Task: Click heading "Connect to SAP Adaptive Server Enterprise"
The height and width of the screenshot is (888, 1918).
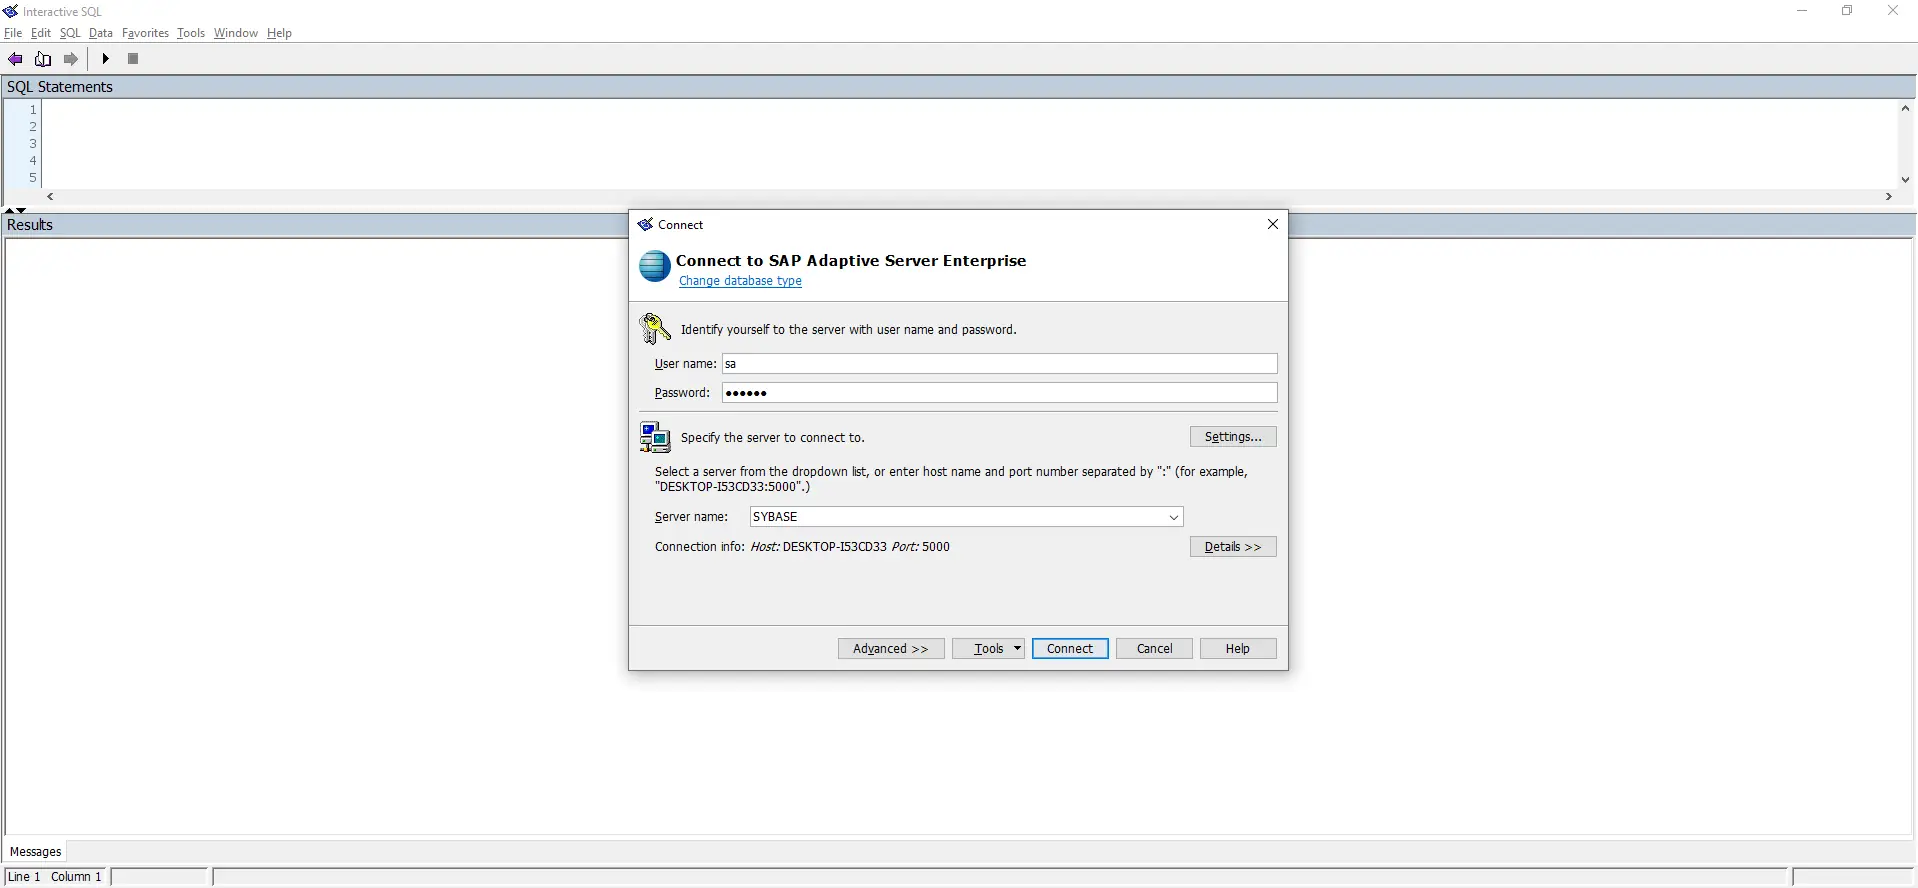Action: click(851, 261)
